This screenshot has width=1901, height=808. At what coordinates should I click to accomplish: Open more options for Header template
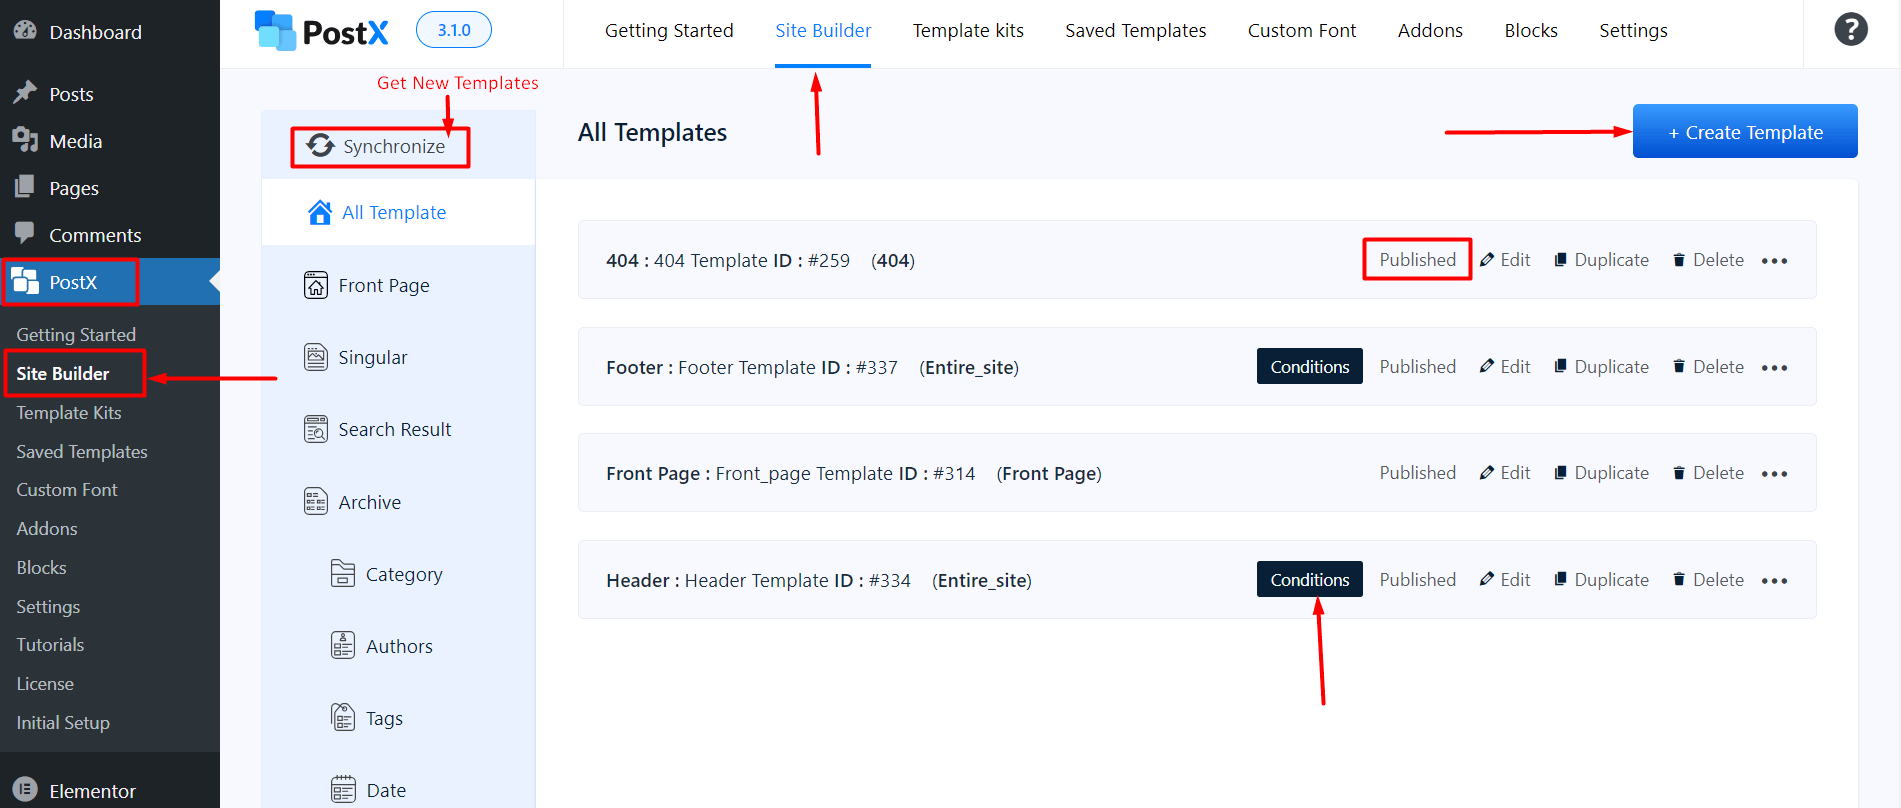[1774, 581]
